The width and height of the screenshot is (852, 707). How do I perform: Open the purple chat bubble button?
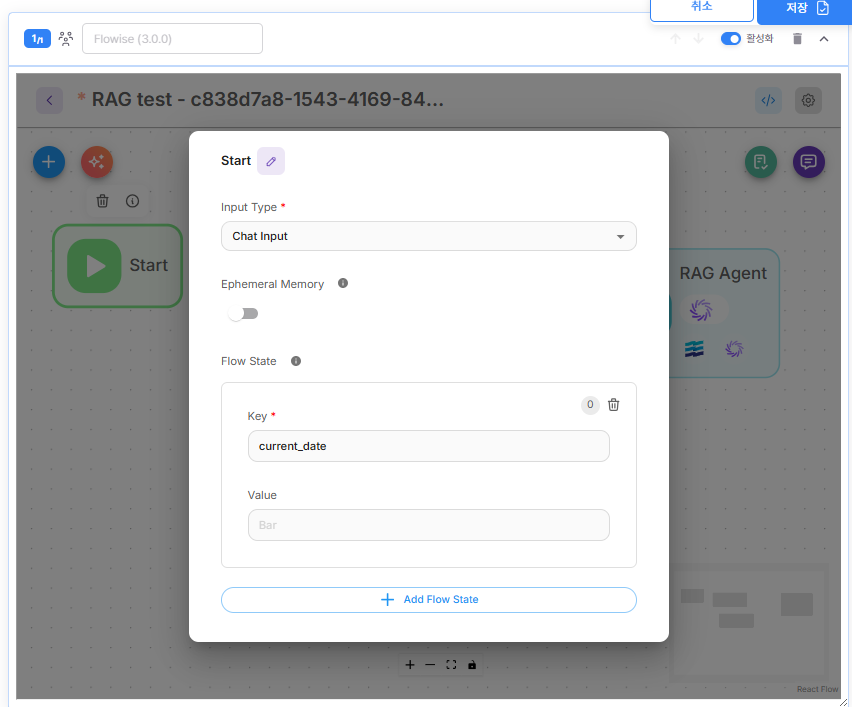(809, 162)
